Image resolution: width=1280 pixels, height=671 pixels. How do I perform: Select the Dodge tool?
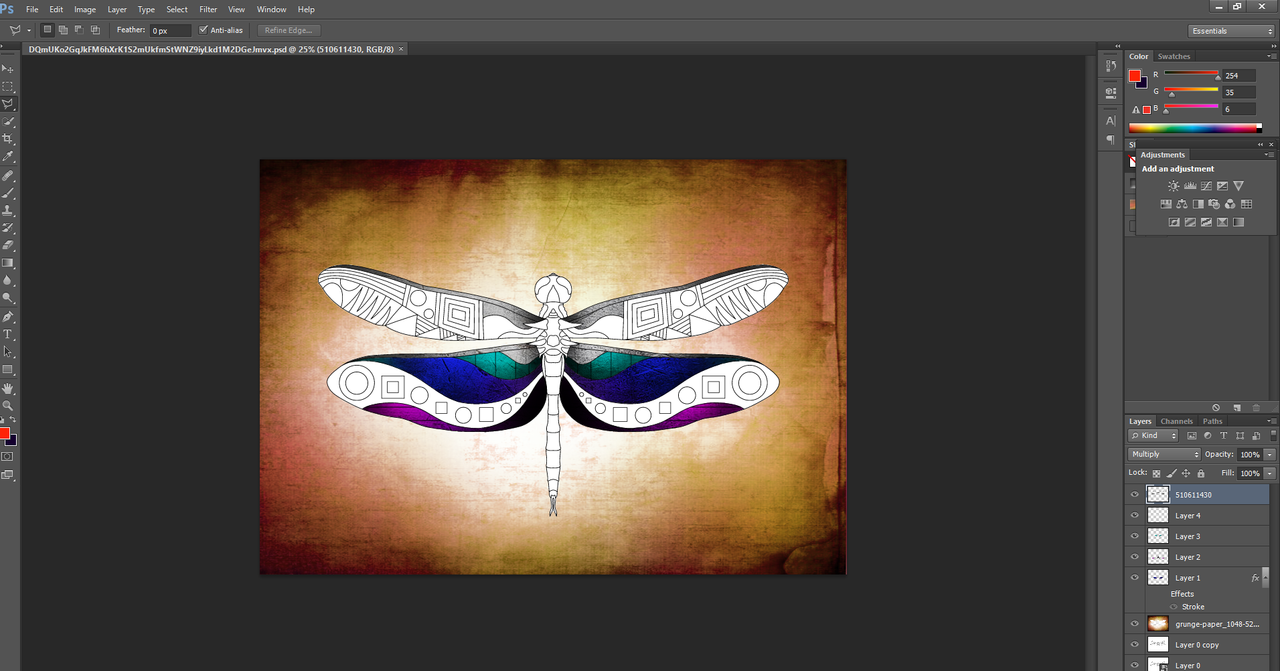tap(8, 298)
